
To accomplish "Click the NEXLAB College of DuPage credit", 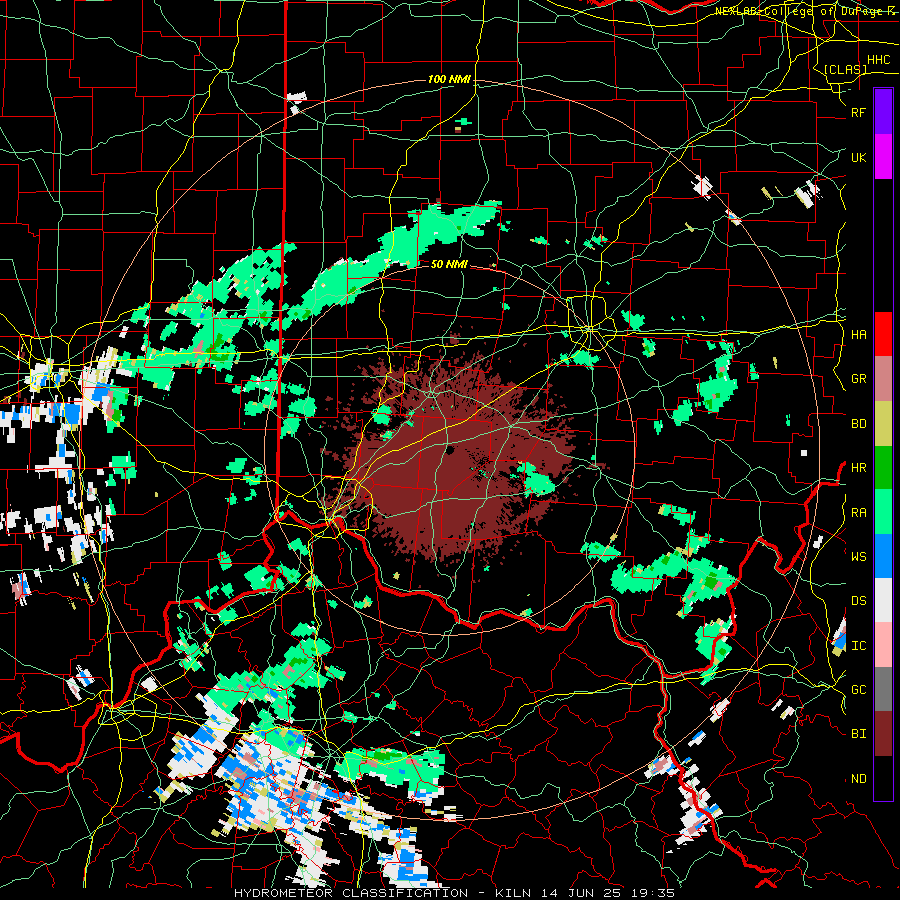I will 804,11.
